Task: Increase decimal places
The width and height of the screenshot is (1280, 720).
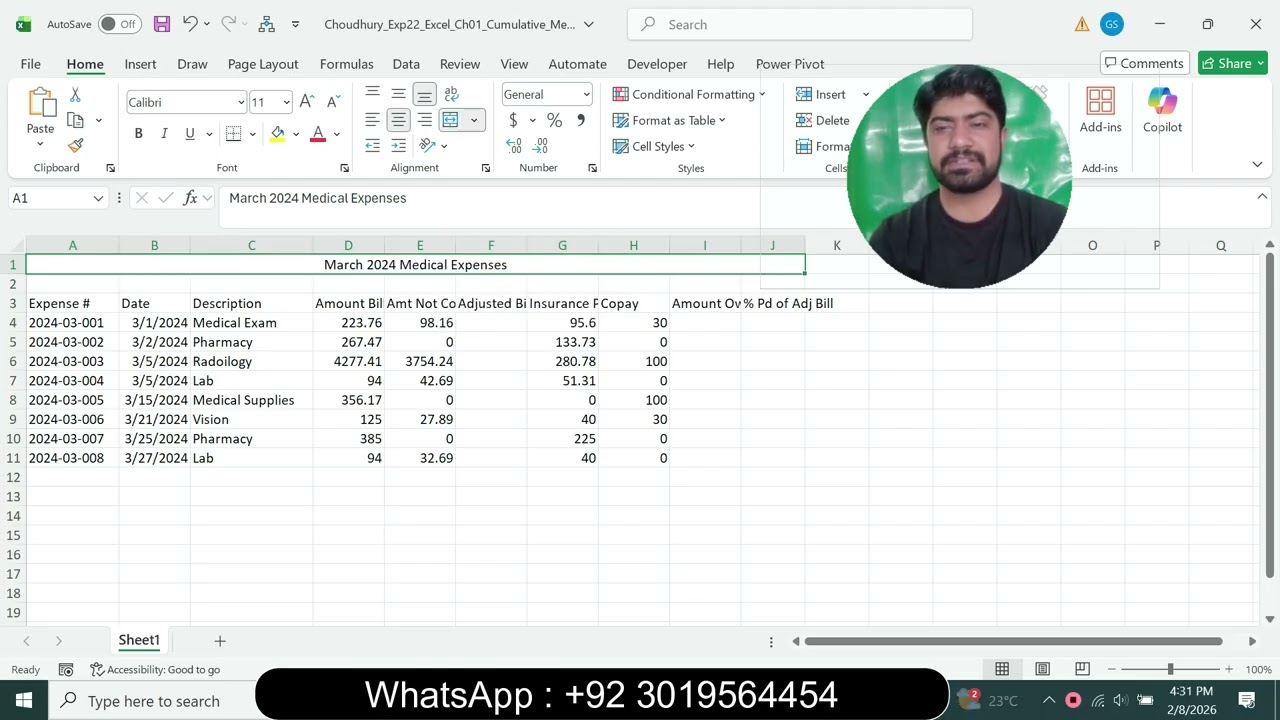Action: (514, 146)
